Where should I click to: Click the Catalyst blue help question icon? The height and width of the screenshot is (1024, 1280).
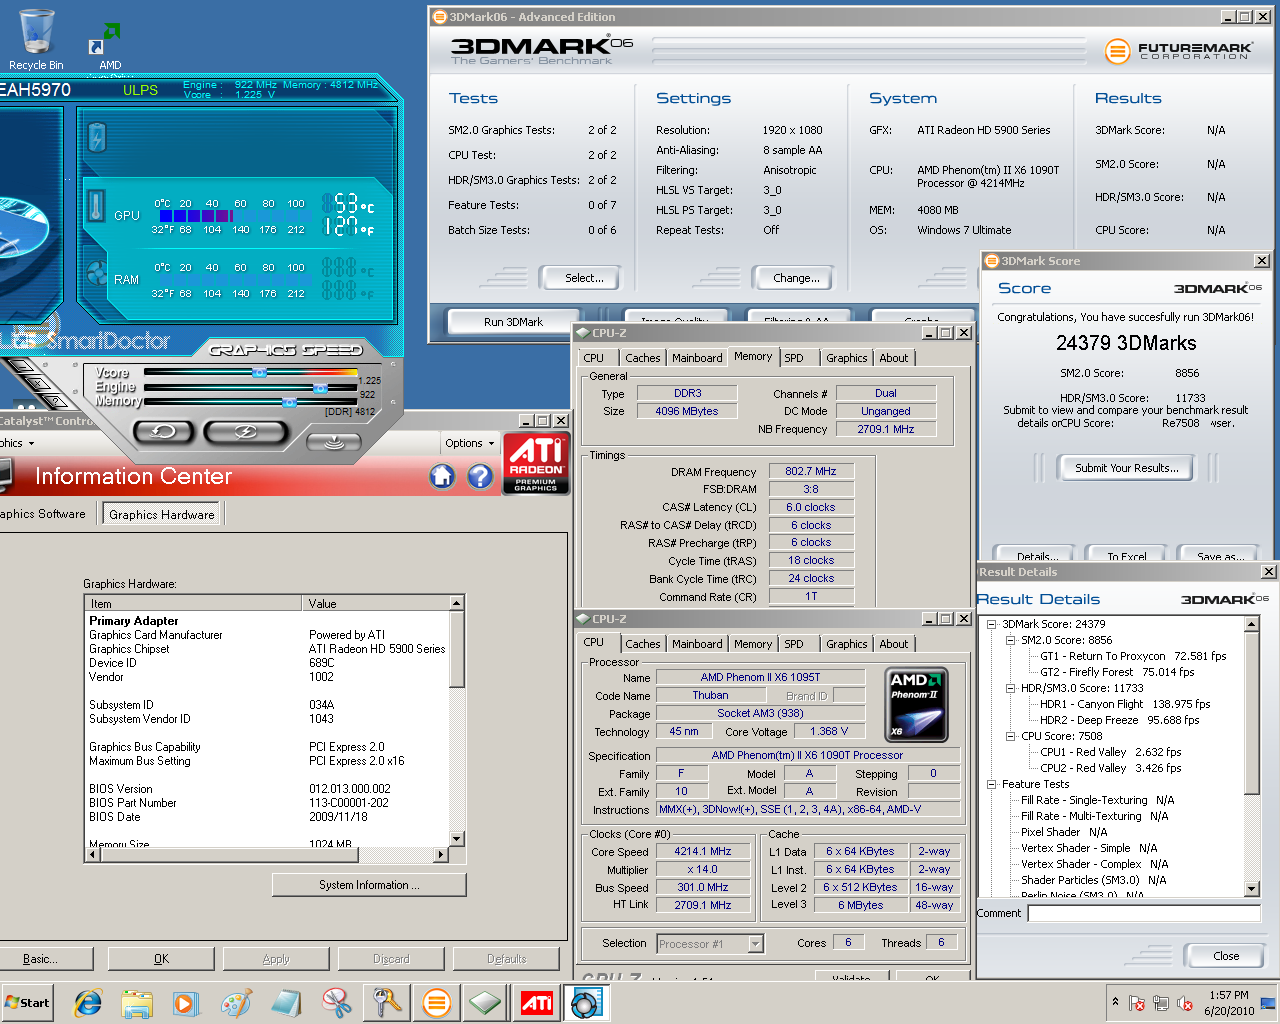[481, 476]
